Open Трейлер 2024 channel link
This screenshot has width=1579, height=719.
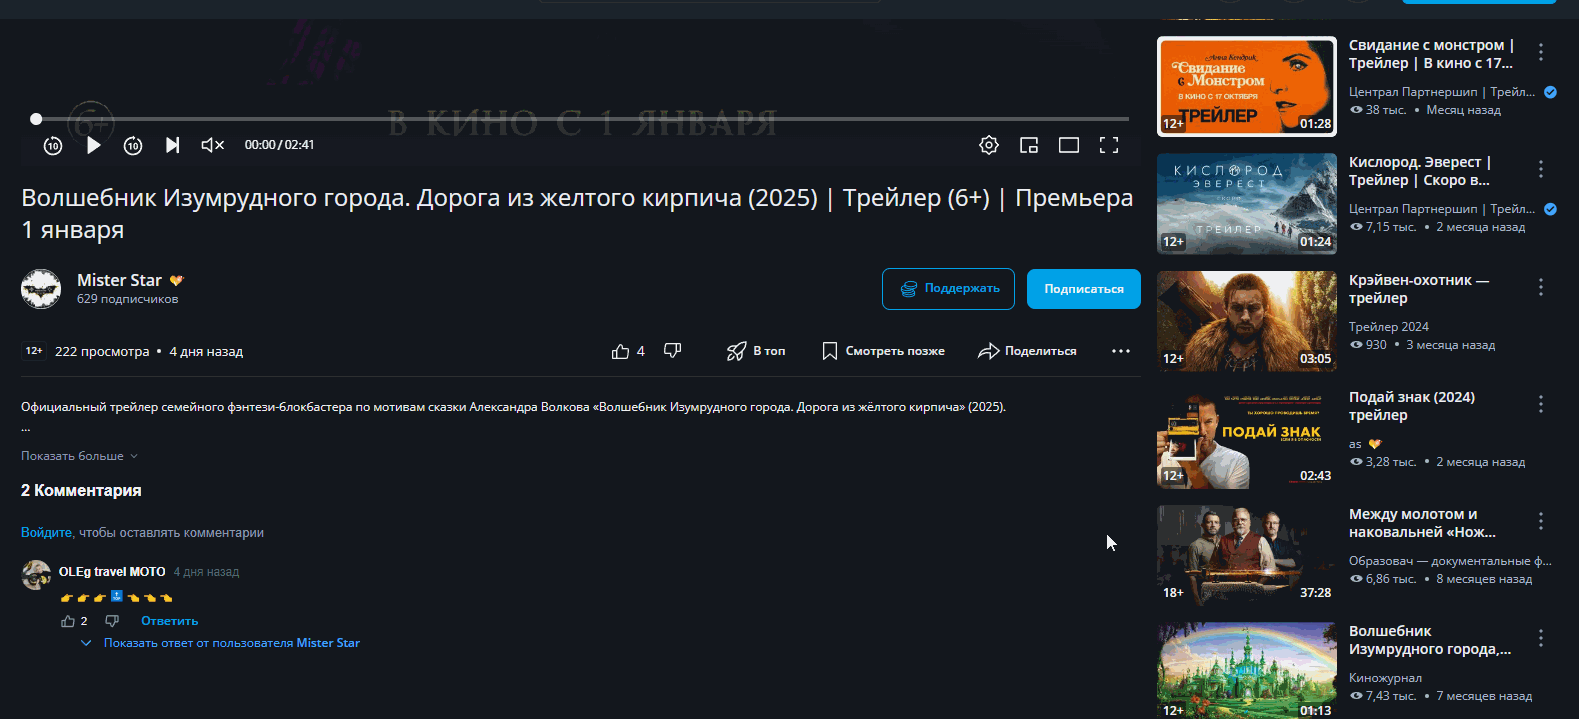click(1389, 327)
